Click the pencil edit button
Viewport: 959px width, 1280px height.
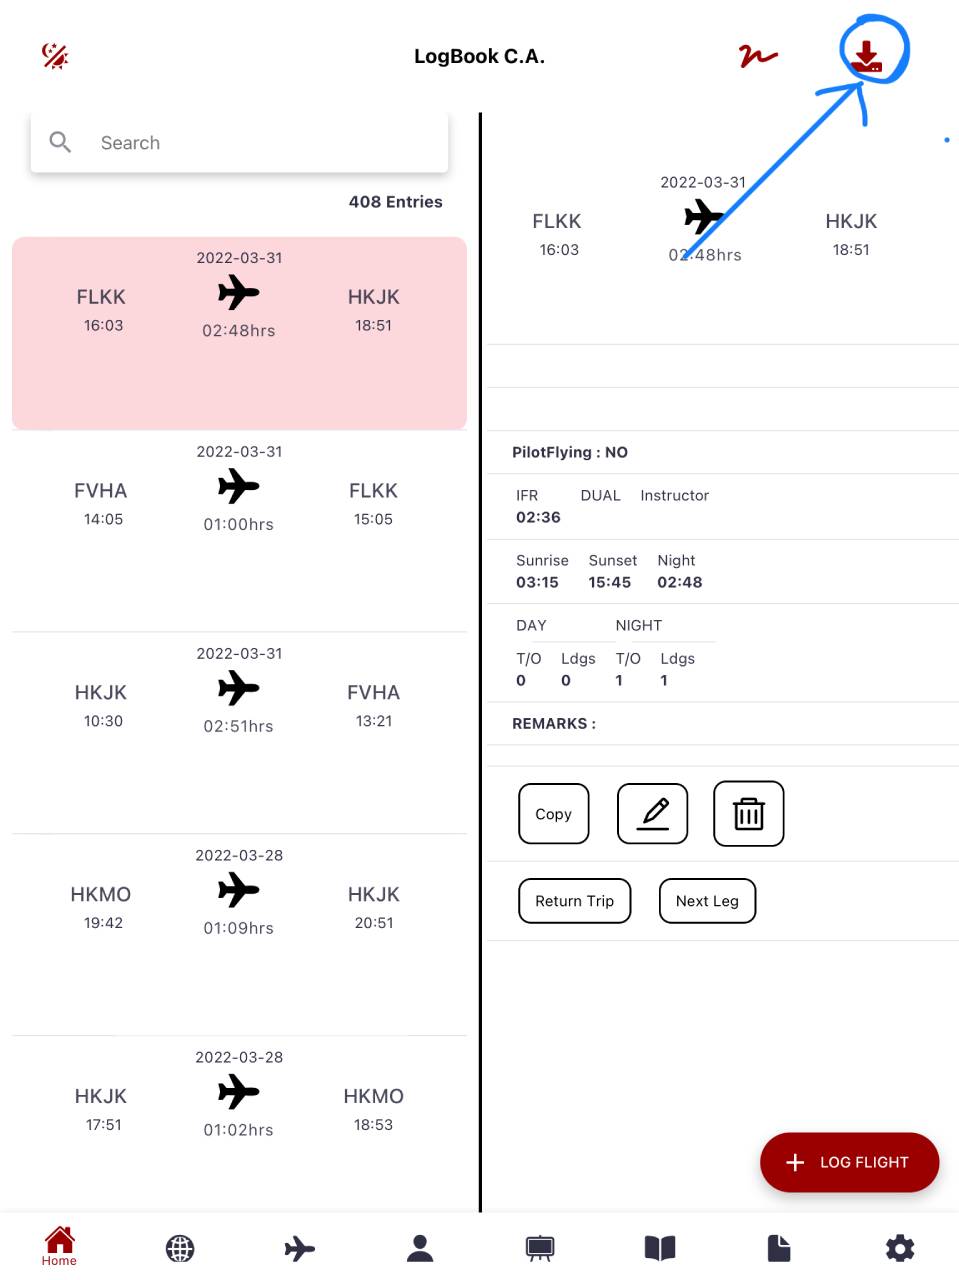coord(653,814)
